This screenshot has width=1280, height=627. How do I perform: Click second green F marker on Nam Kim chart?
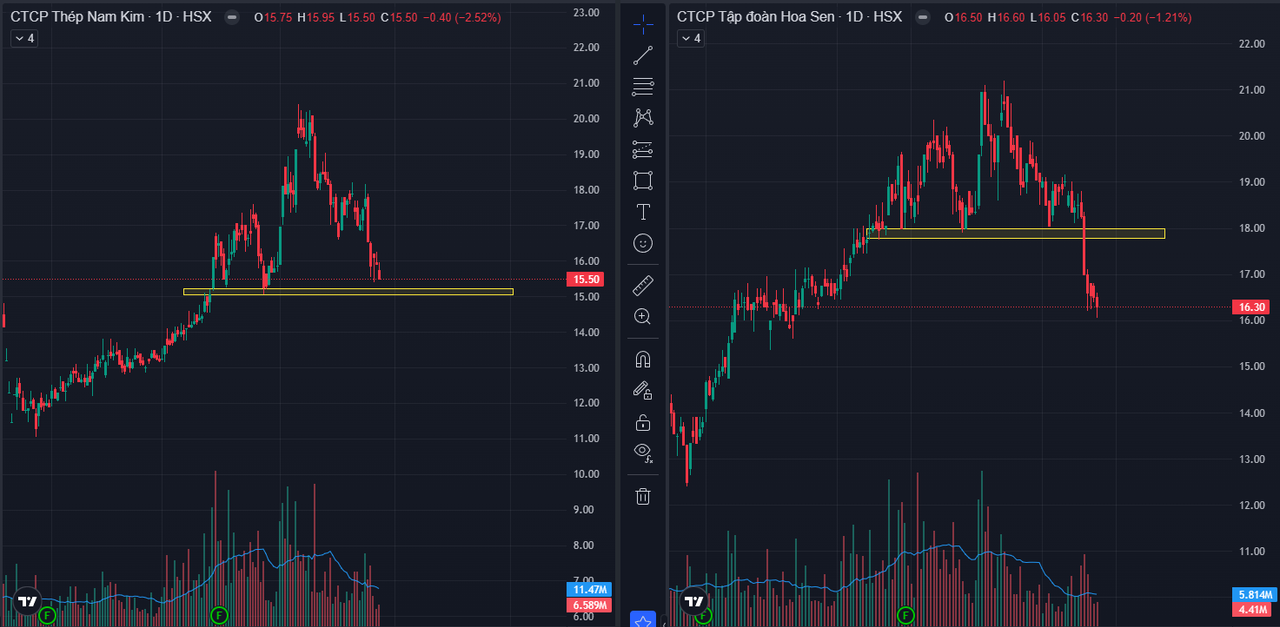[x=220, y=616]
